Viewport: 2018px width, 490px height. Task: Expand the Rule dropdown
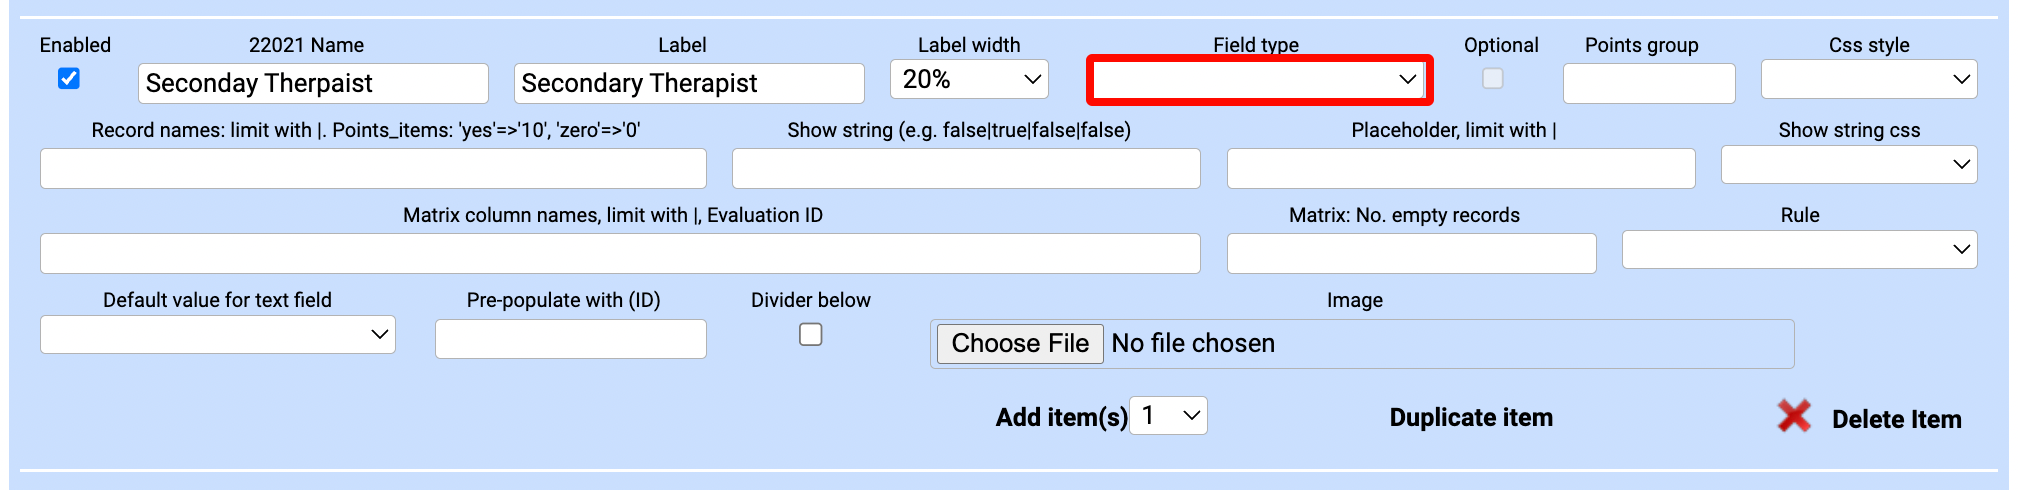(1799, 250)
